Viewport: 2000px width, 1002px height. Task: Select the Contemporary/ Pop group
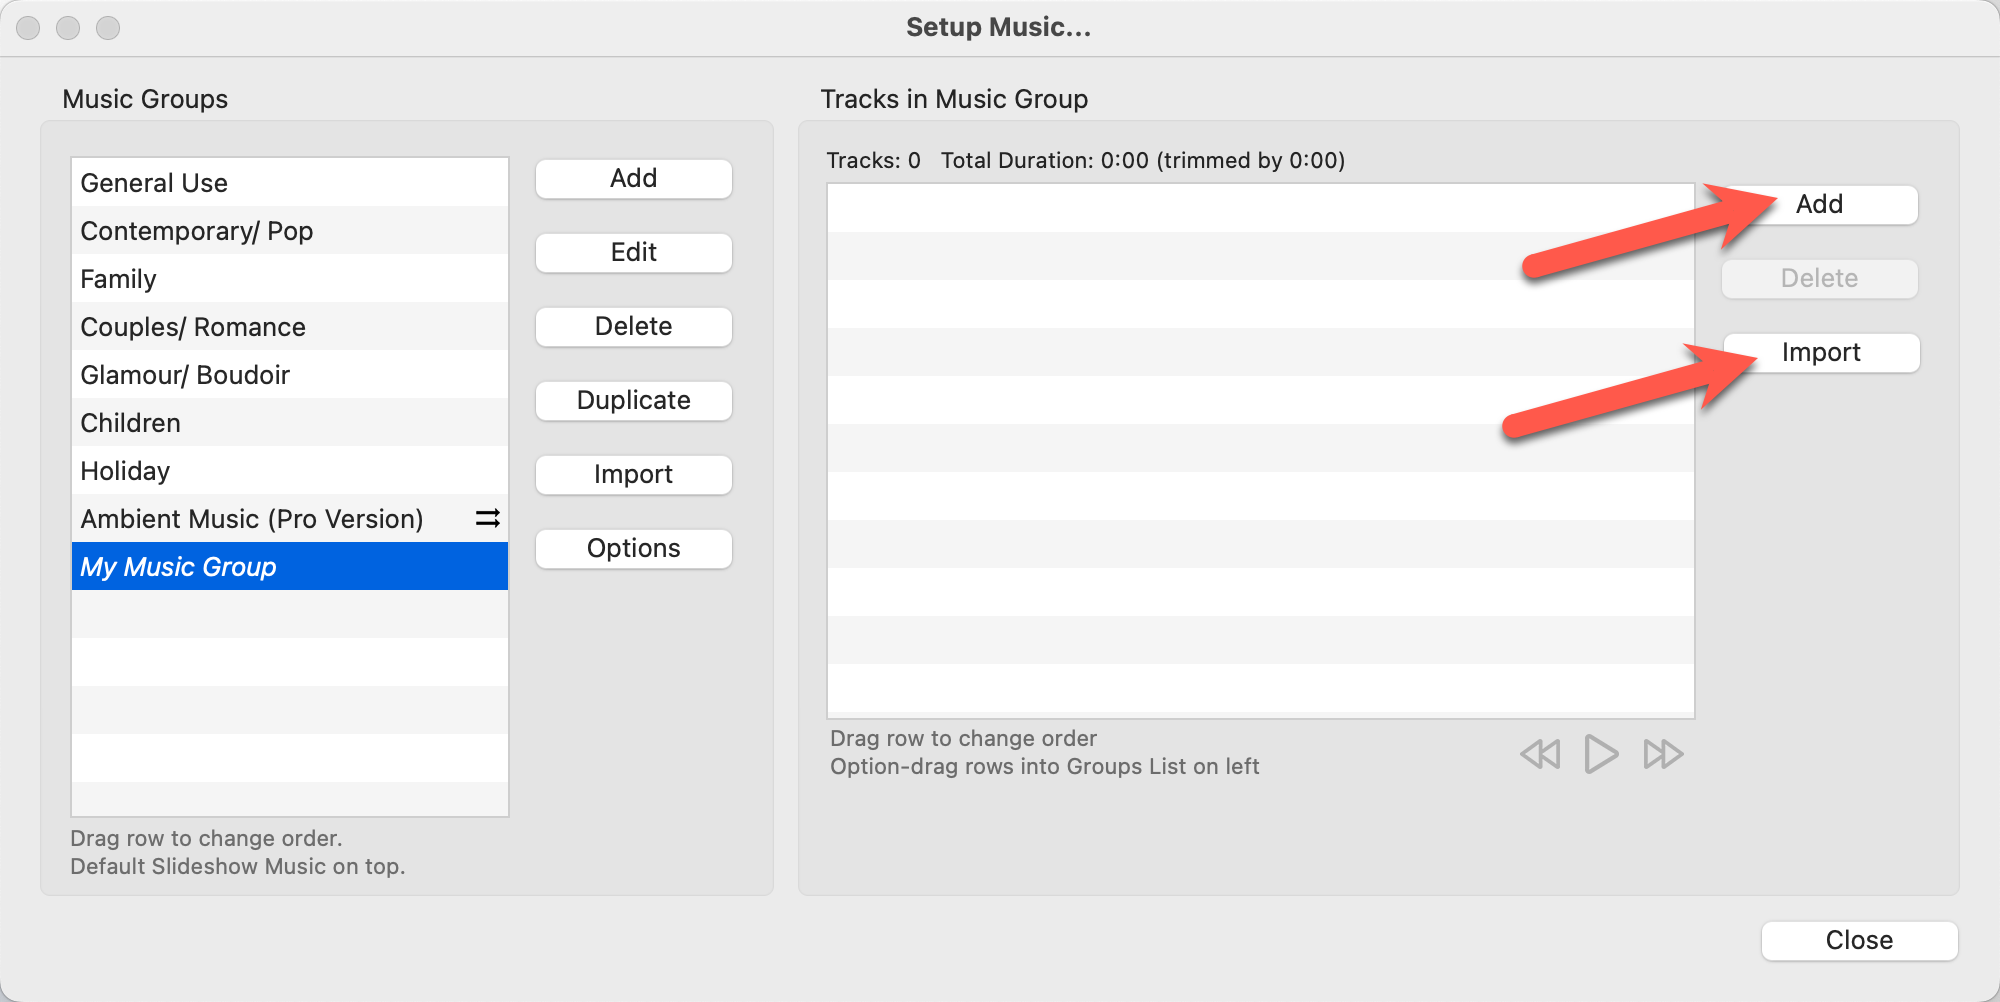(197, 231)
